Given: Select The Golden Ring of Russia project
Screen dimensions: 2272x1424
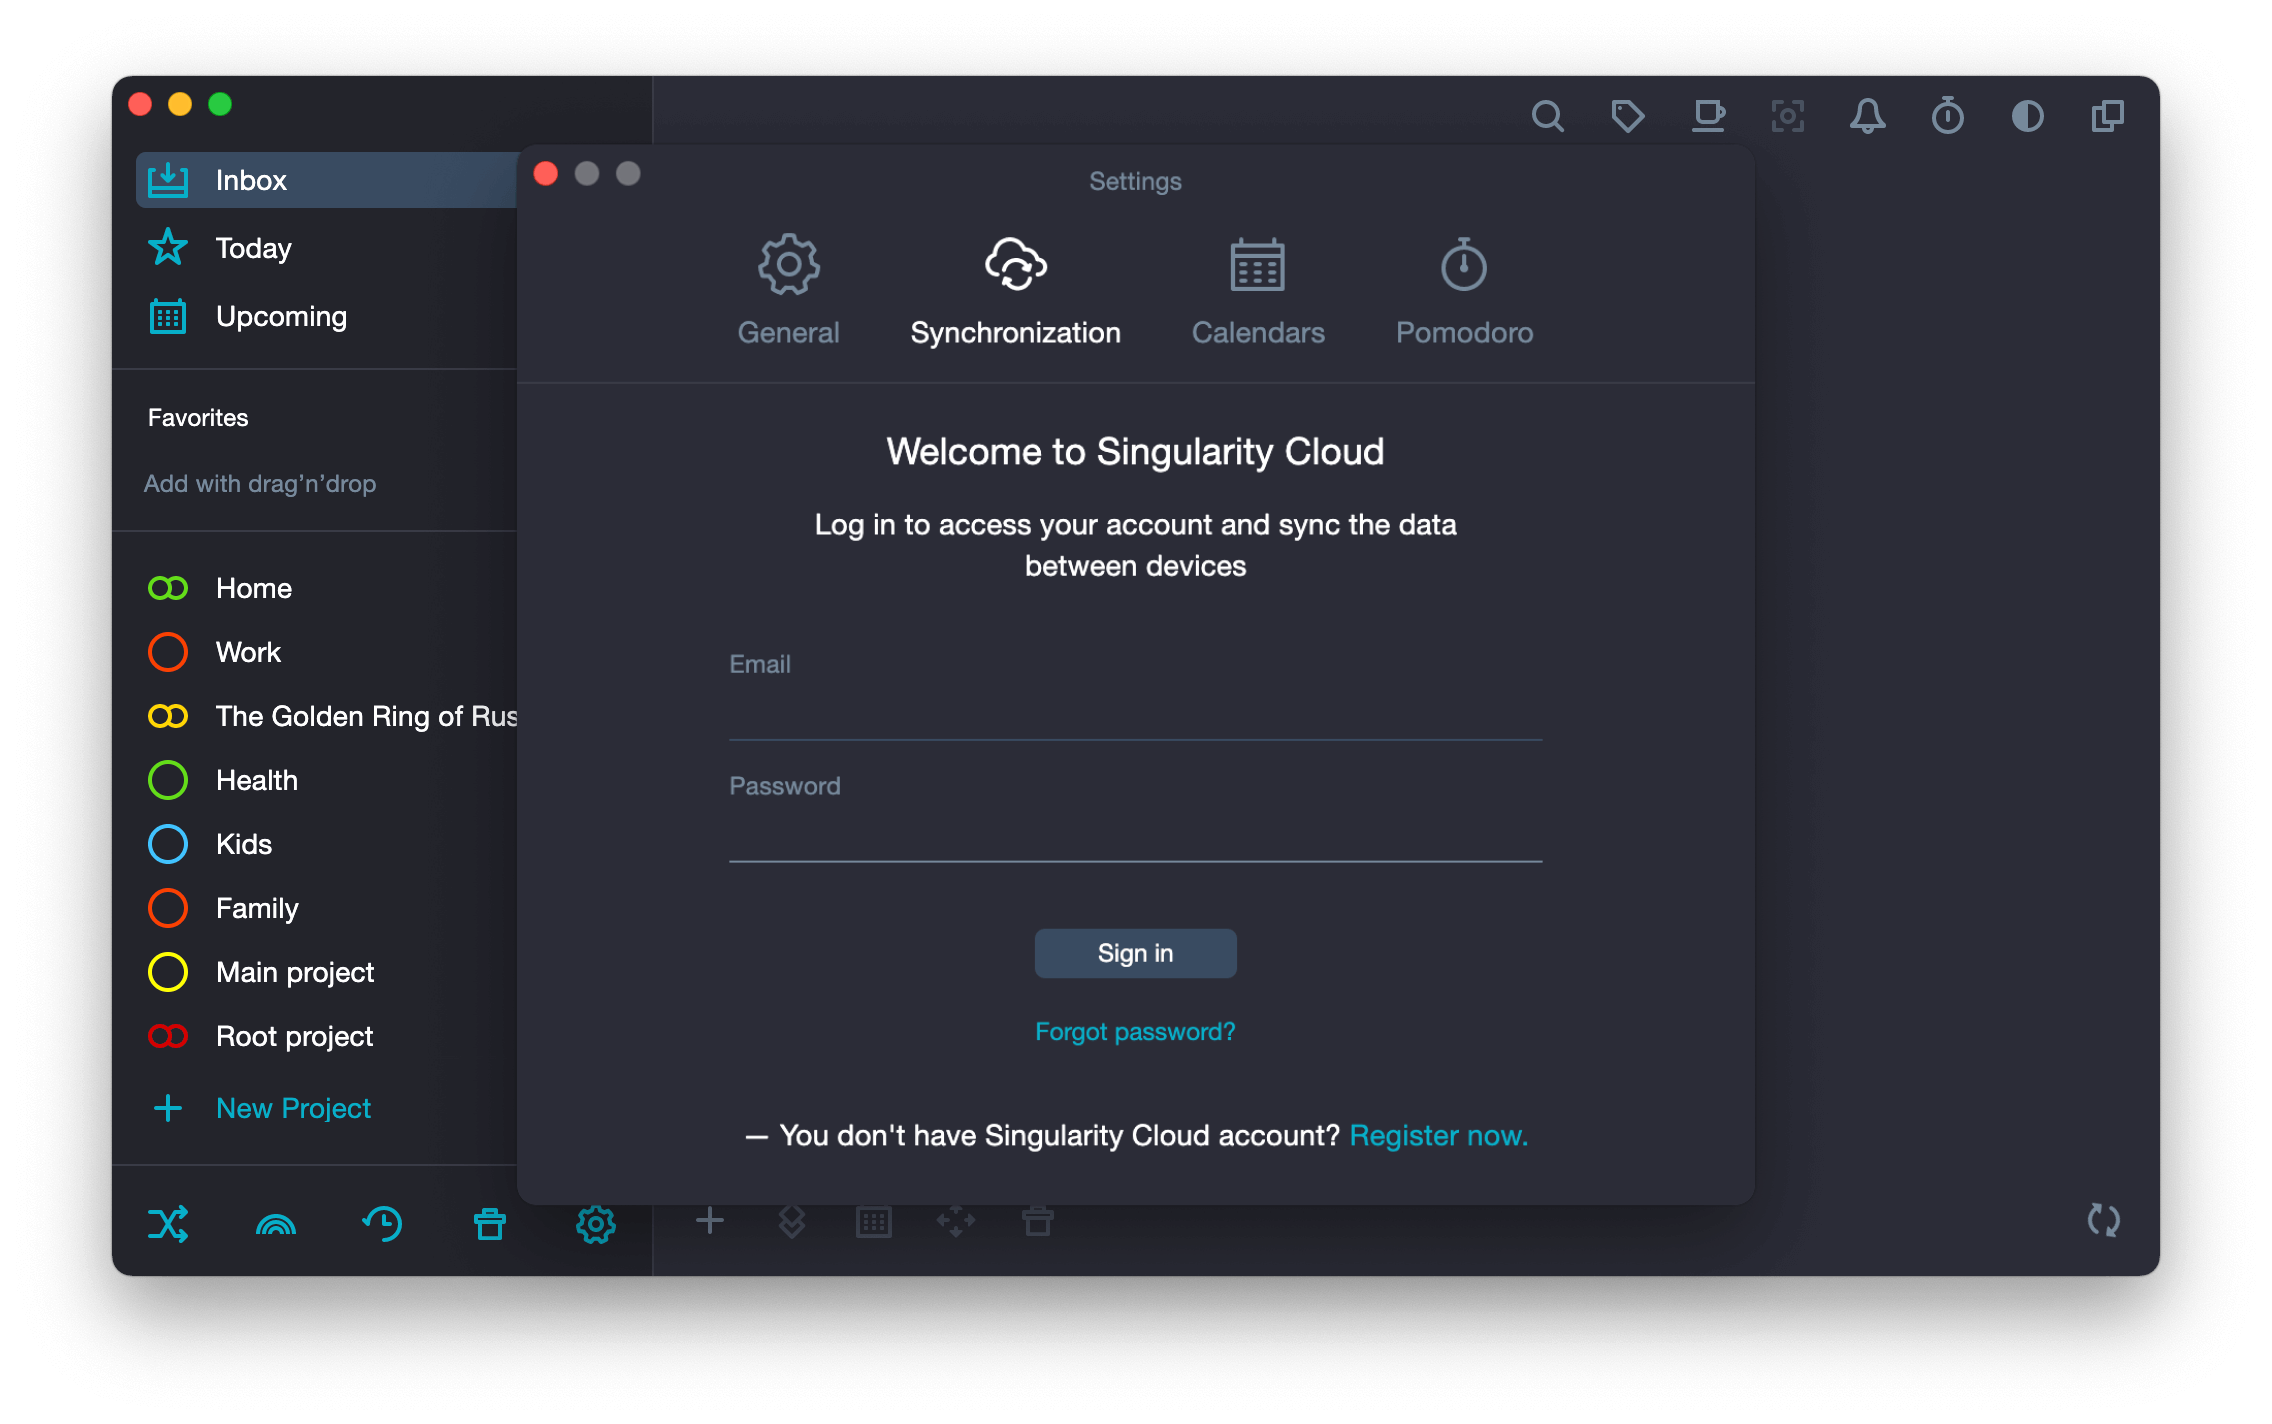Looking at the screenshot, I should [x=327, y=716].
